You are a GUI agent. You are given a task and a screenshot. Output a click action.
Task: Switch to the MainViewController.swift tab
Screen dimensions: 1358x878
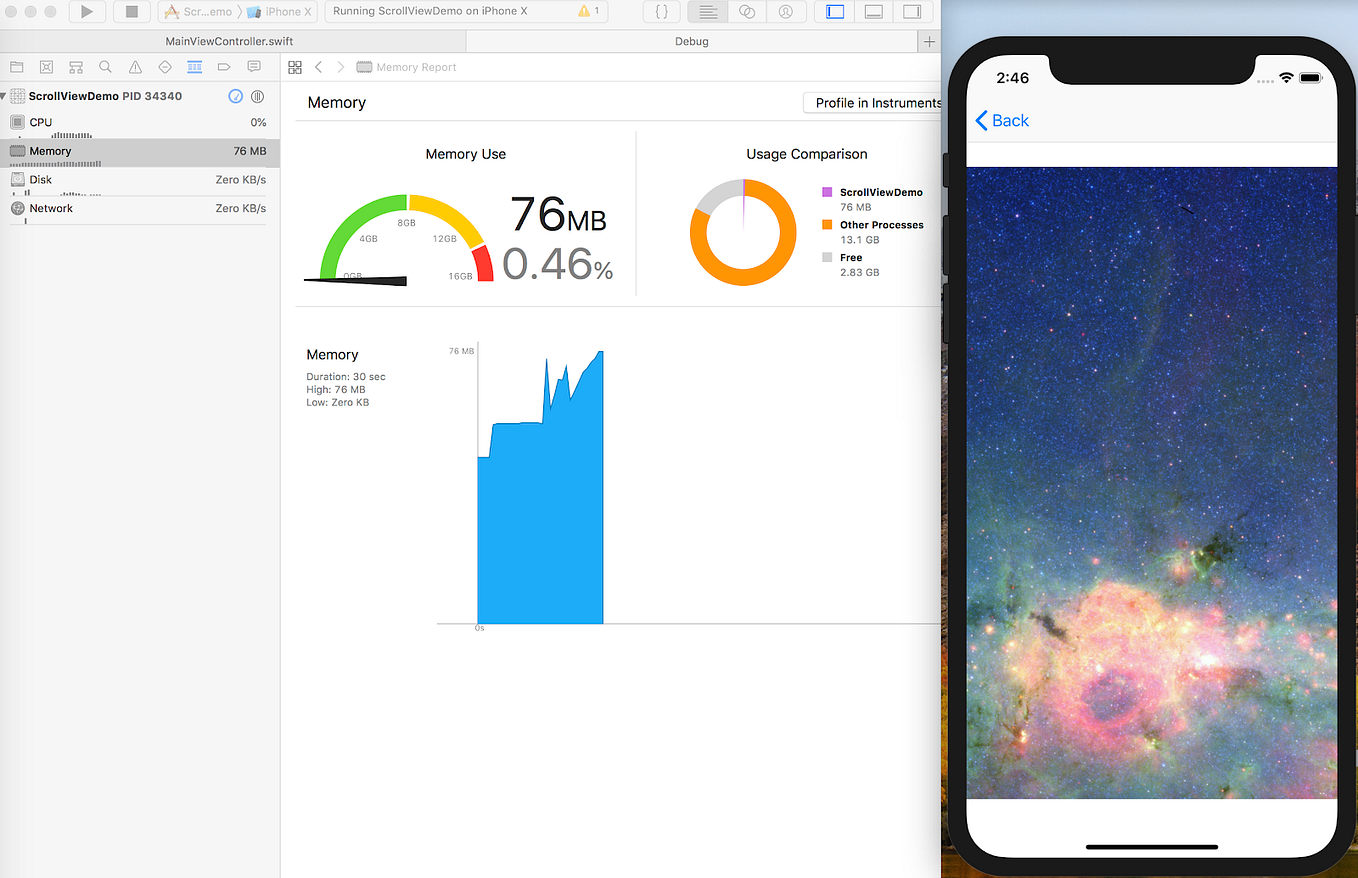232,41
